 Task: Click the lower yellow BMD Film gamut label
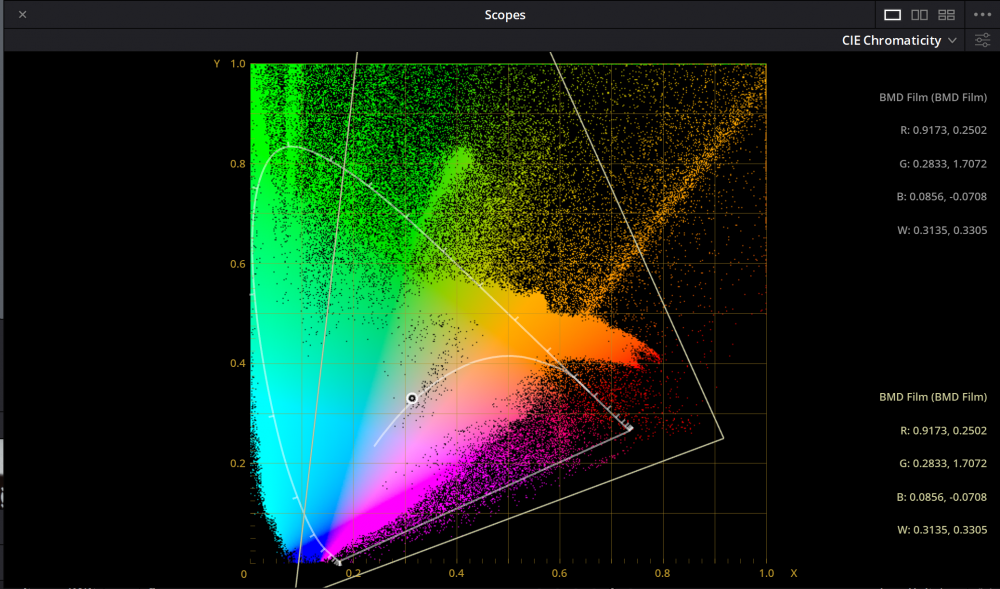tap(932, 397)
